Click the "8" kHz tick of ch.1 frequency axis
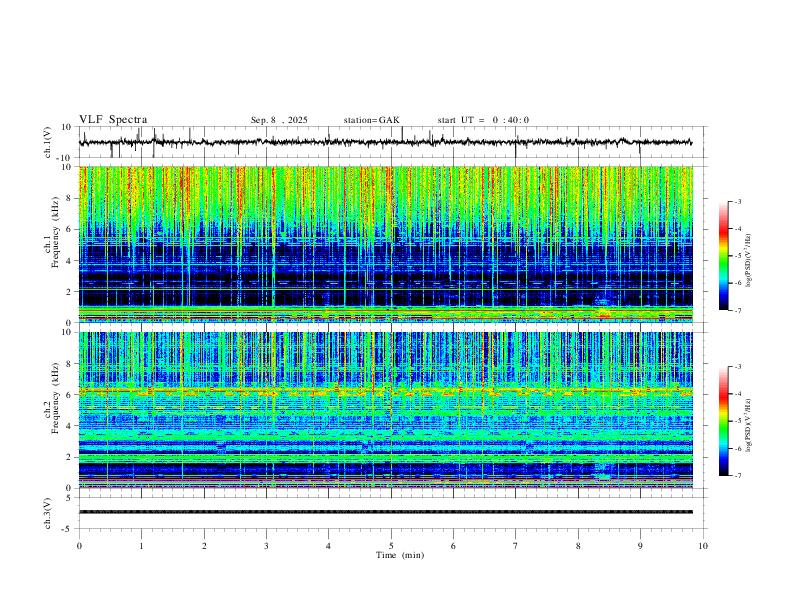This screenshot has height=612, width=792. pyautogui.click(x=70, y=198)
